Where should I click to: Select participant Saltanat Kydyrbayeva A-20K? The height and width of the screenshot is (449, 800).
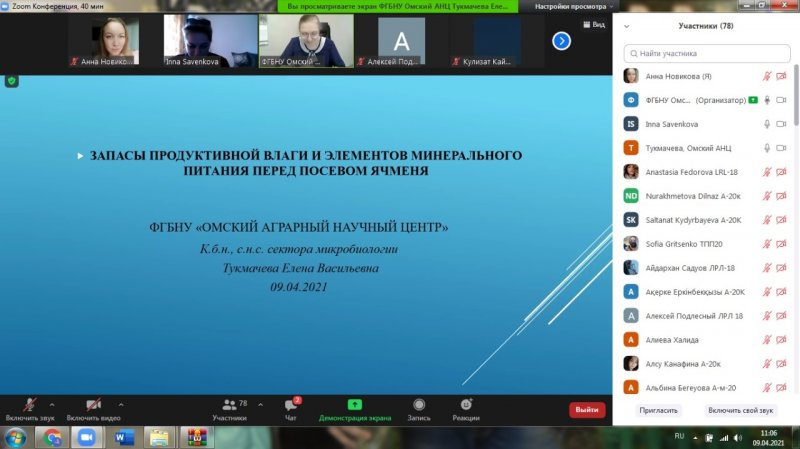707,220
